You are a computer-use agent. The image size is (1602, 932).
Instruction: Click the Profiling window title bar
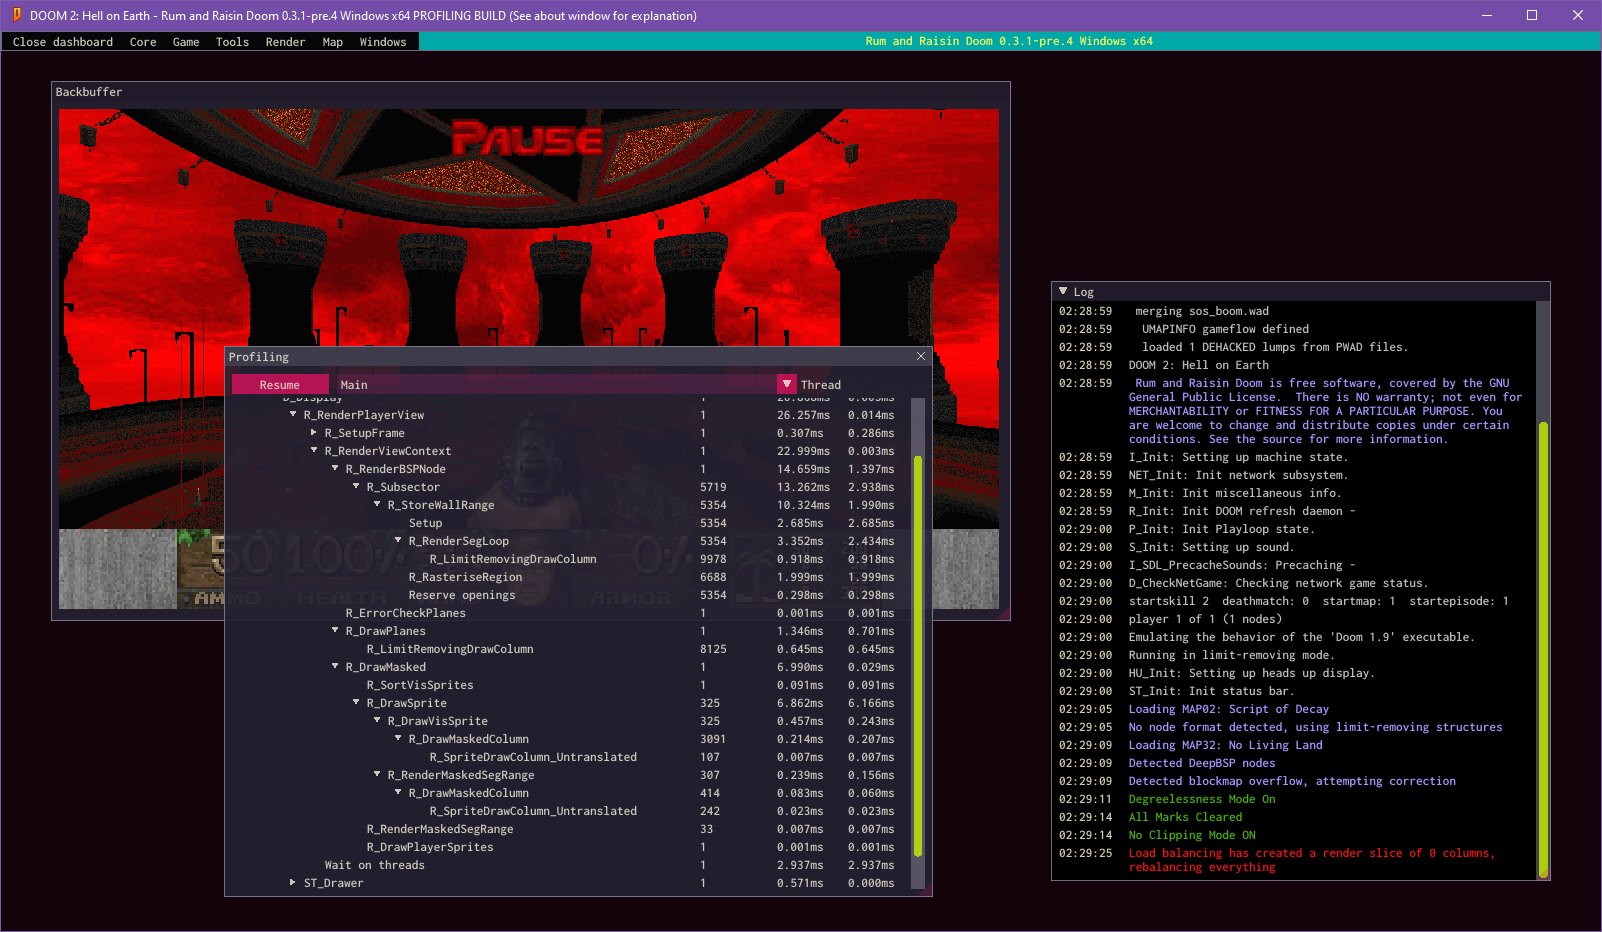point(578,357)
